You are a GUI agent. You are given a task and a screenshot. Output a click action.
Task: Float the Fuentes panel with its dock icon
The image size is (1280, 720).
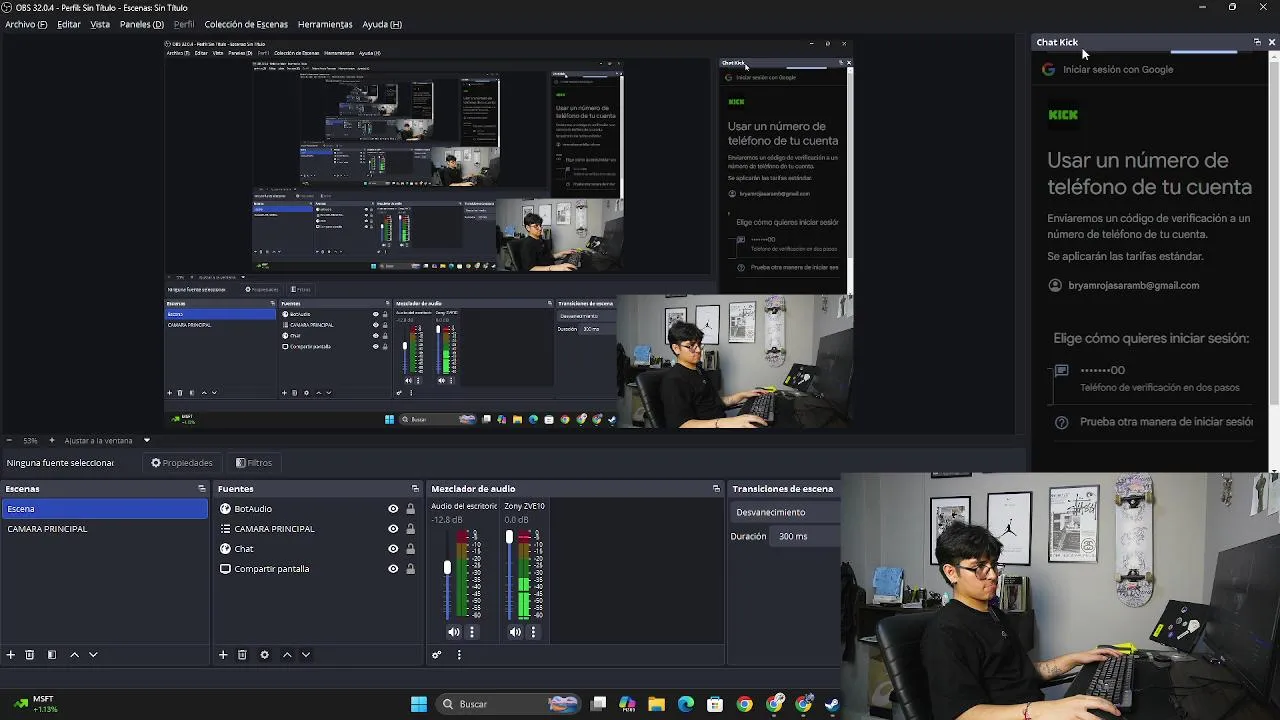pos(415,489)
